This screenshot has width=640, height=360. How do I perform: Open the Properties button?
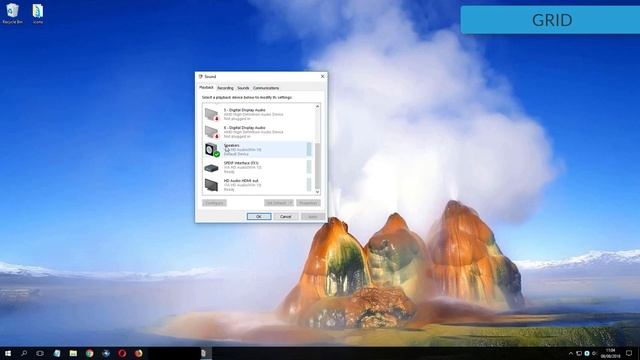(x=308, y=203)
